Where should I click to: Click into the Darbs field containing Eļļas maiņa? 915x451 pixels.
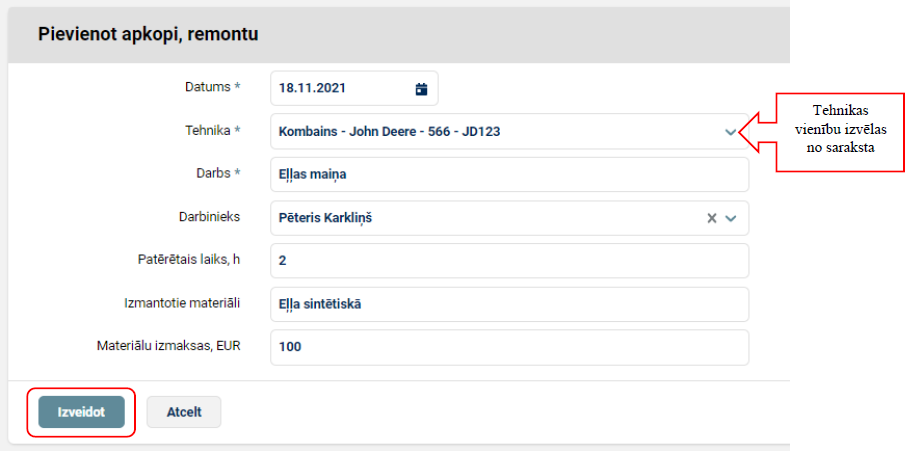tap(509, 174)
